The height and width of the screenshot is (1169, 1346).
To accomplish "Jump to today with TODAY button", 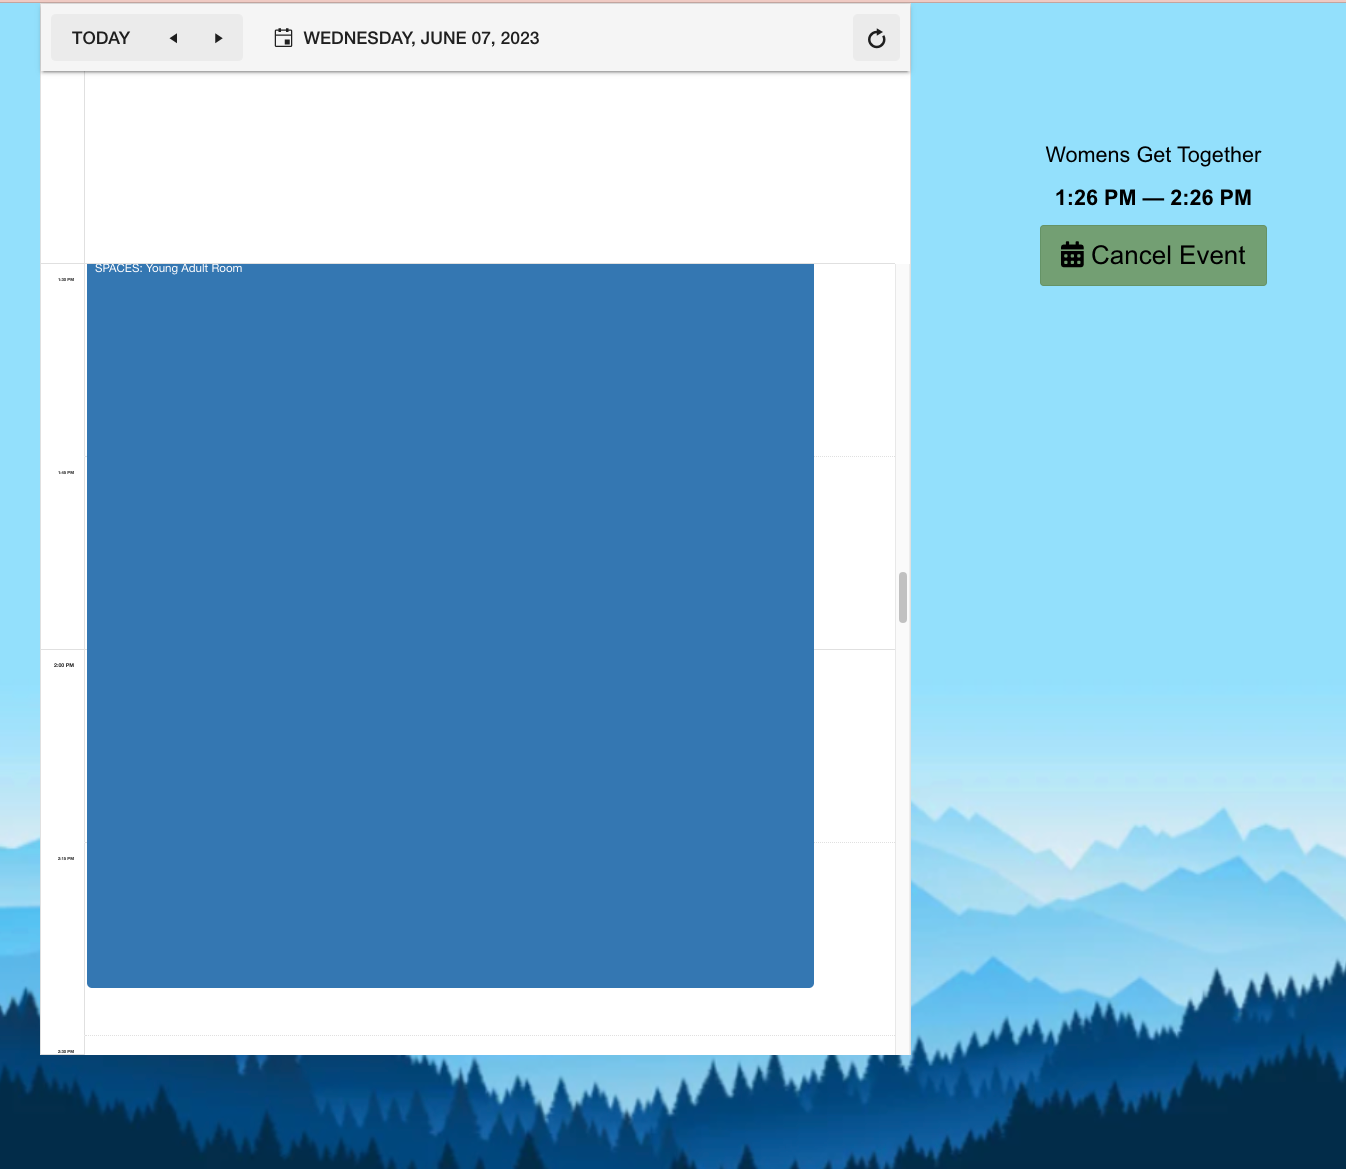I will pyautogui.click(x=101, y=38).
